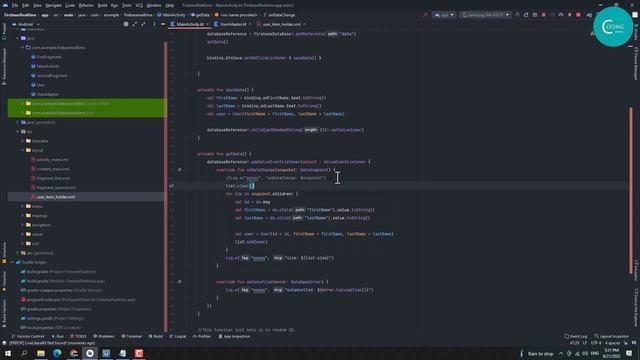Screen dimensions: 640x360
Task: Expand the drawable folder
Action: click(x=23, y=141)
